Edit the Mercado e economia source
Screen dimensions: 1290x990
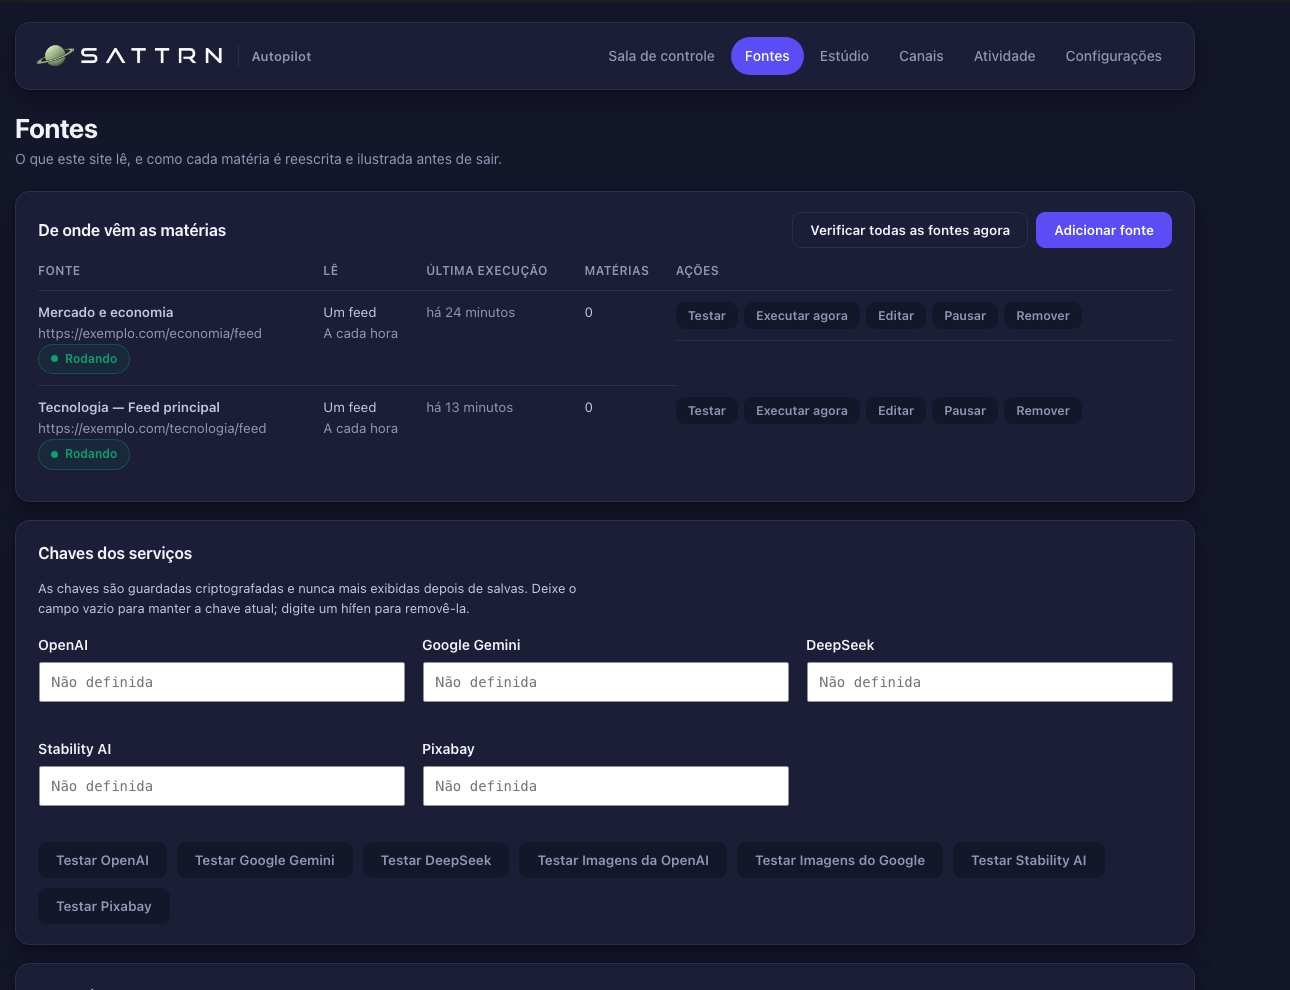click(x=896, y=316)
